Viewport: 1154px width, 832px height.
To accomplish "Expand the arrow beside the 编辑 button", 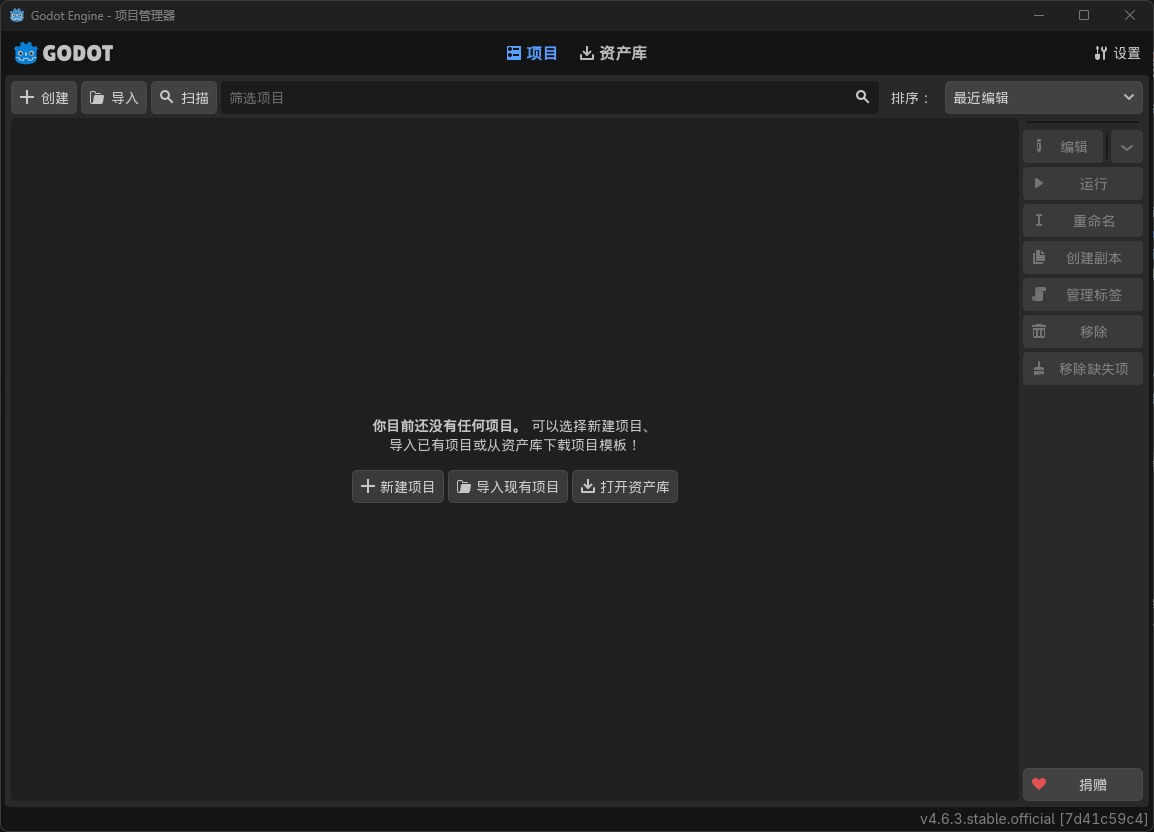I will 1127,147.
